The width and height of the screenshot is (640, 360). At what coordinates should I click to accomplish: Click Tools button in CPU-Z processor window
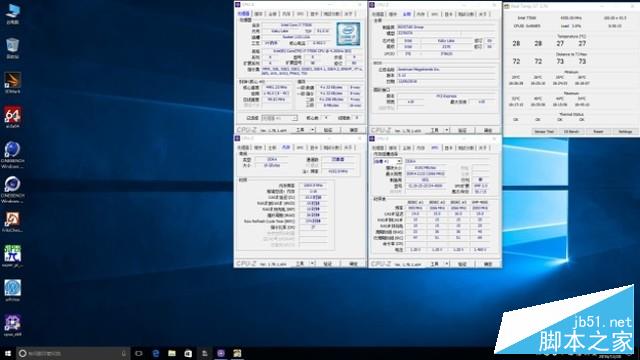(x=300, y=130)
